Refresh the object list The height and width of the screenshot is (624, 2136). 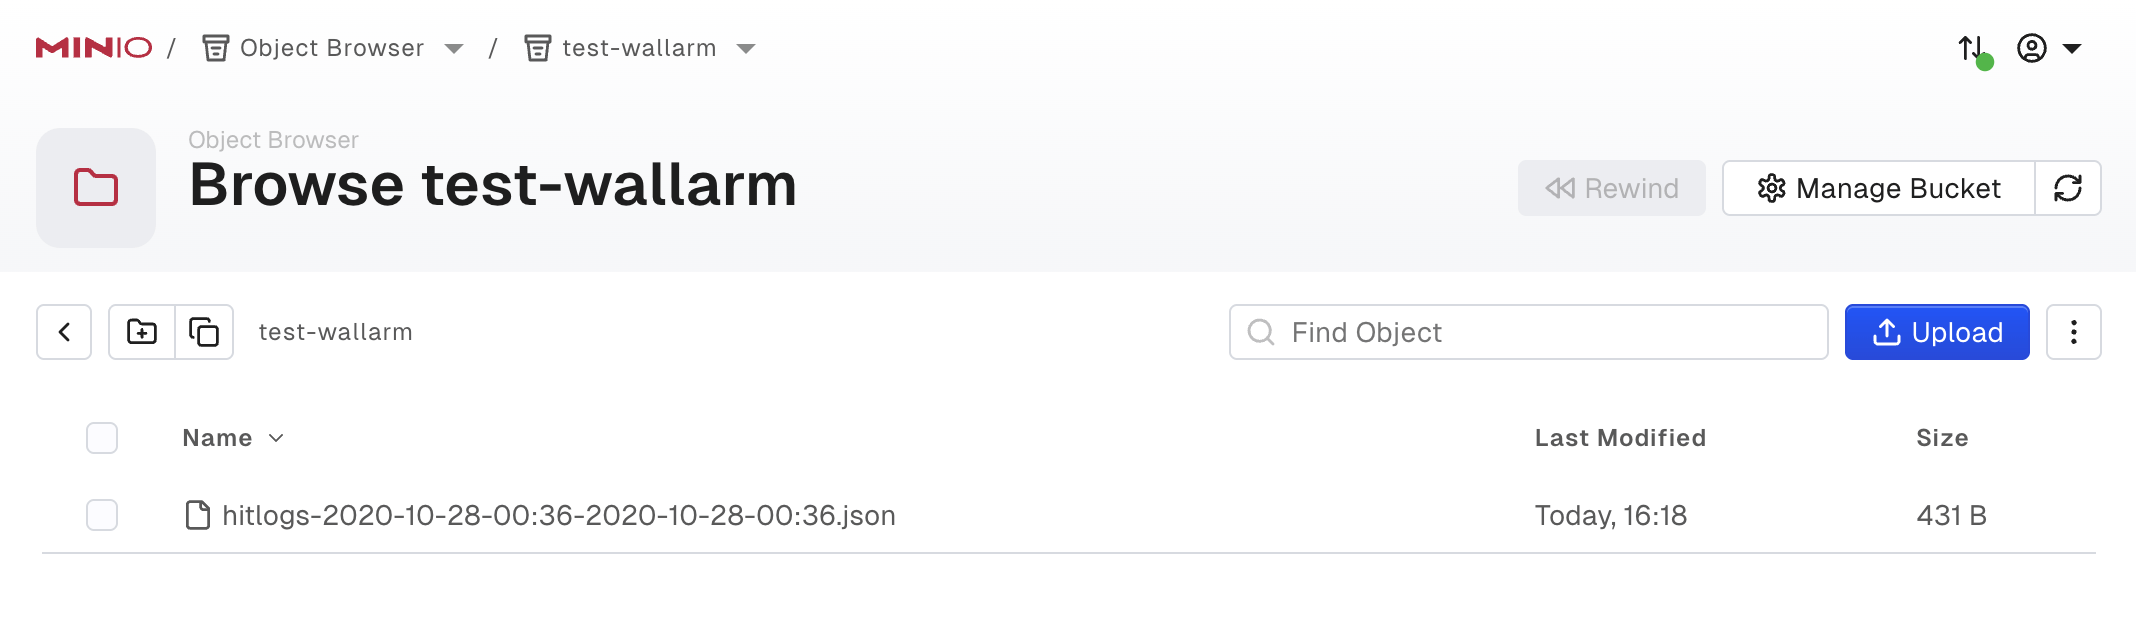tap(2068, 188)
